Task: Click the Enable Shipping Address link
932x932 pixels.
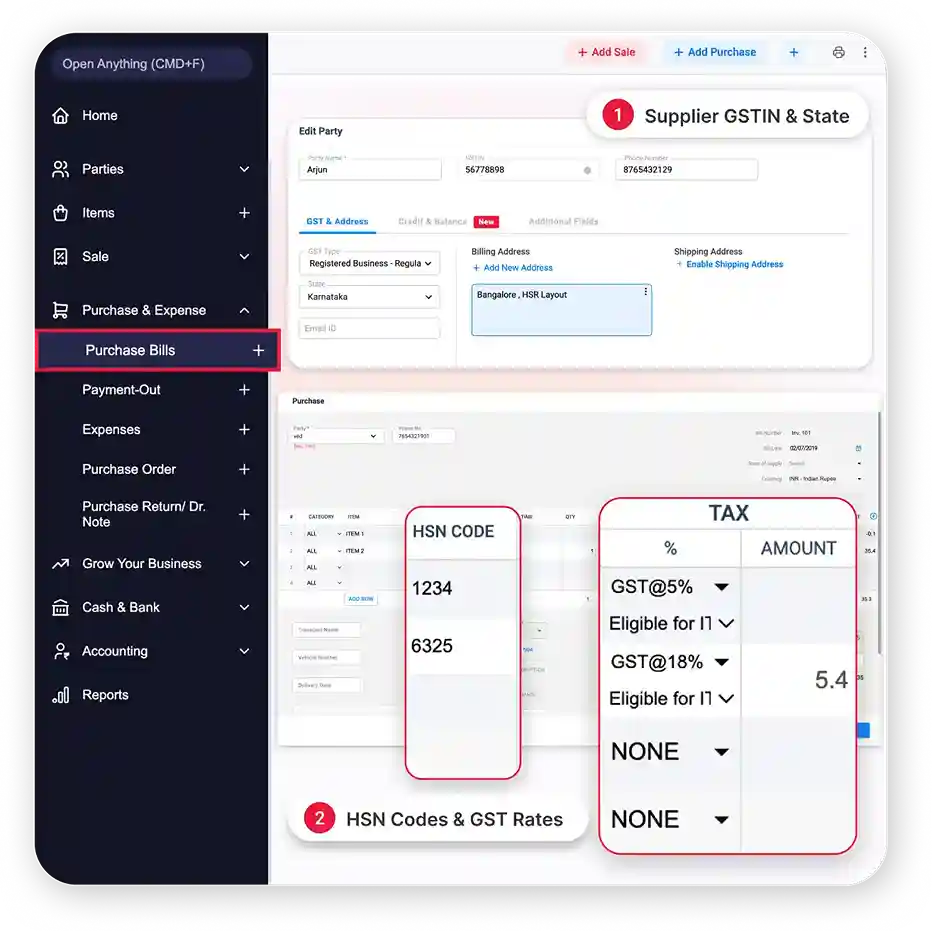Action: [729, 265]
